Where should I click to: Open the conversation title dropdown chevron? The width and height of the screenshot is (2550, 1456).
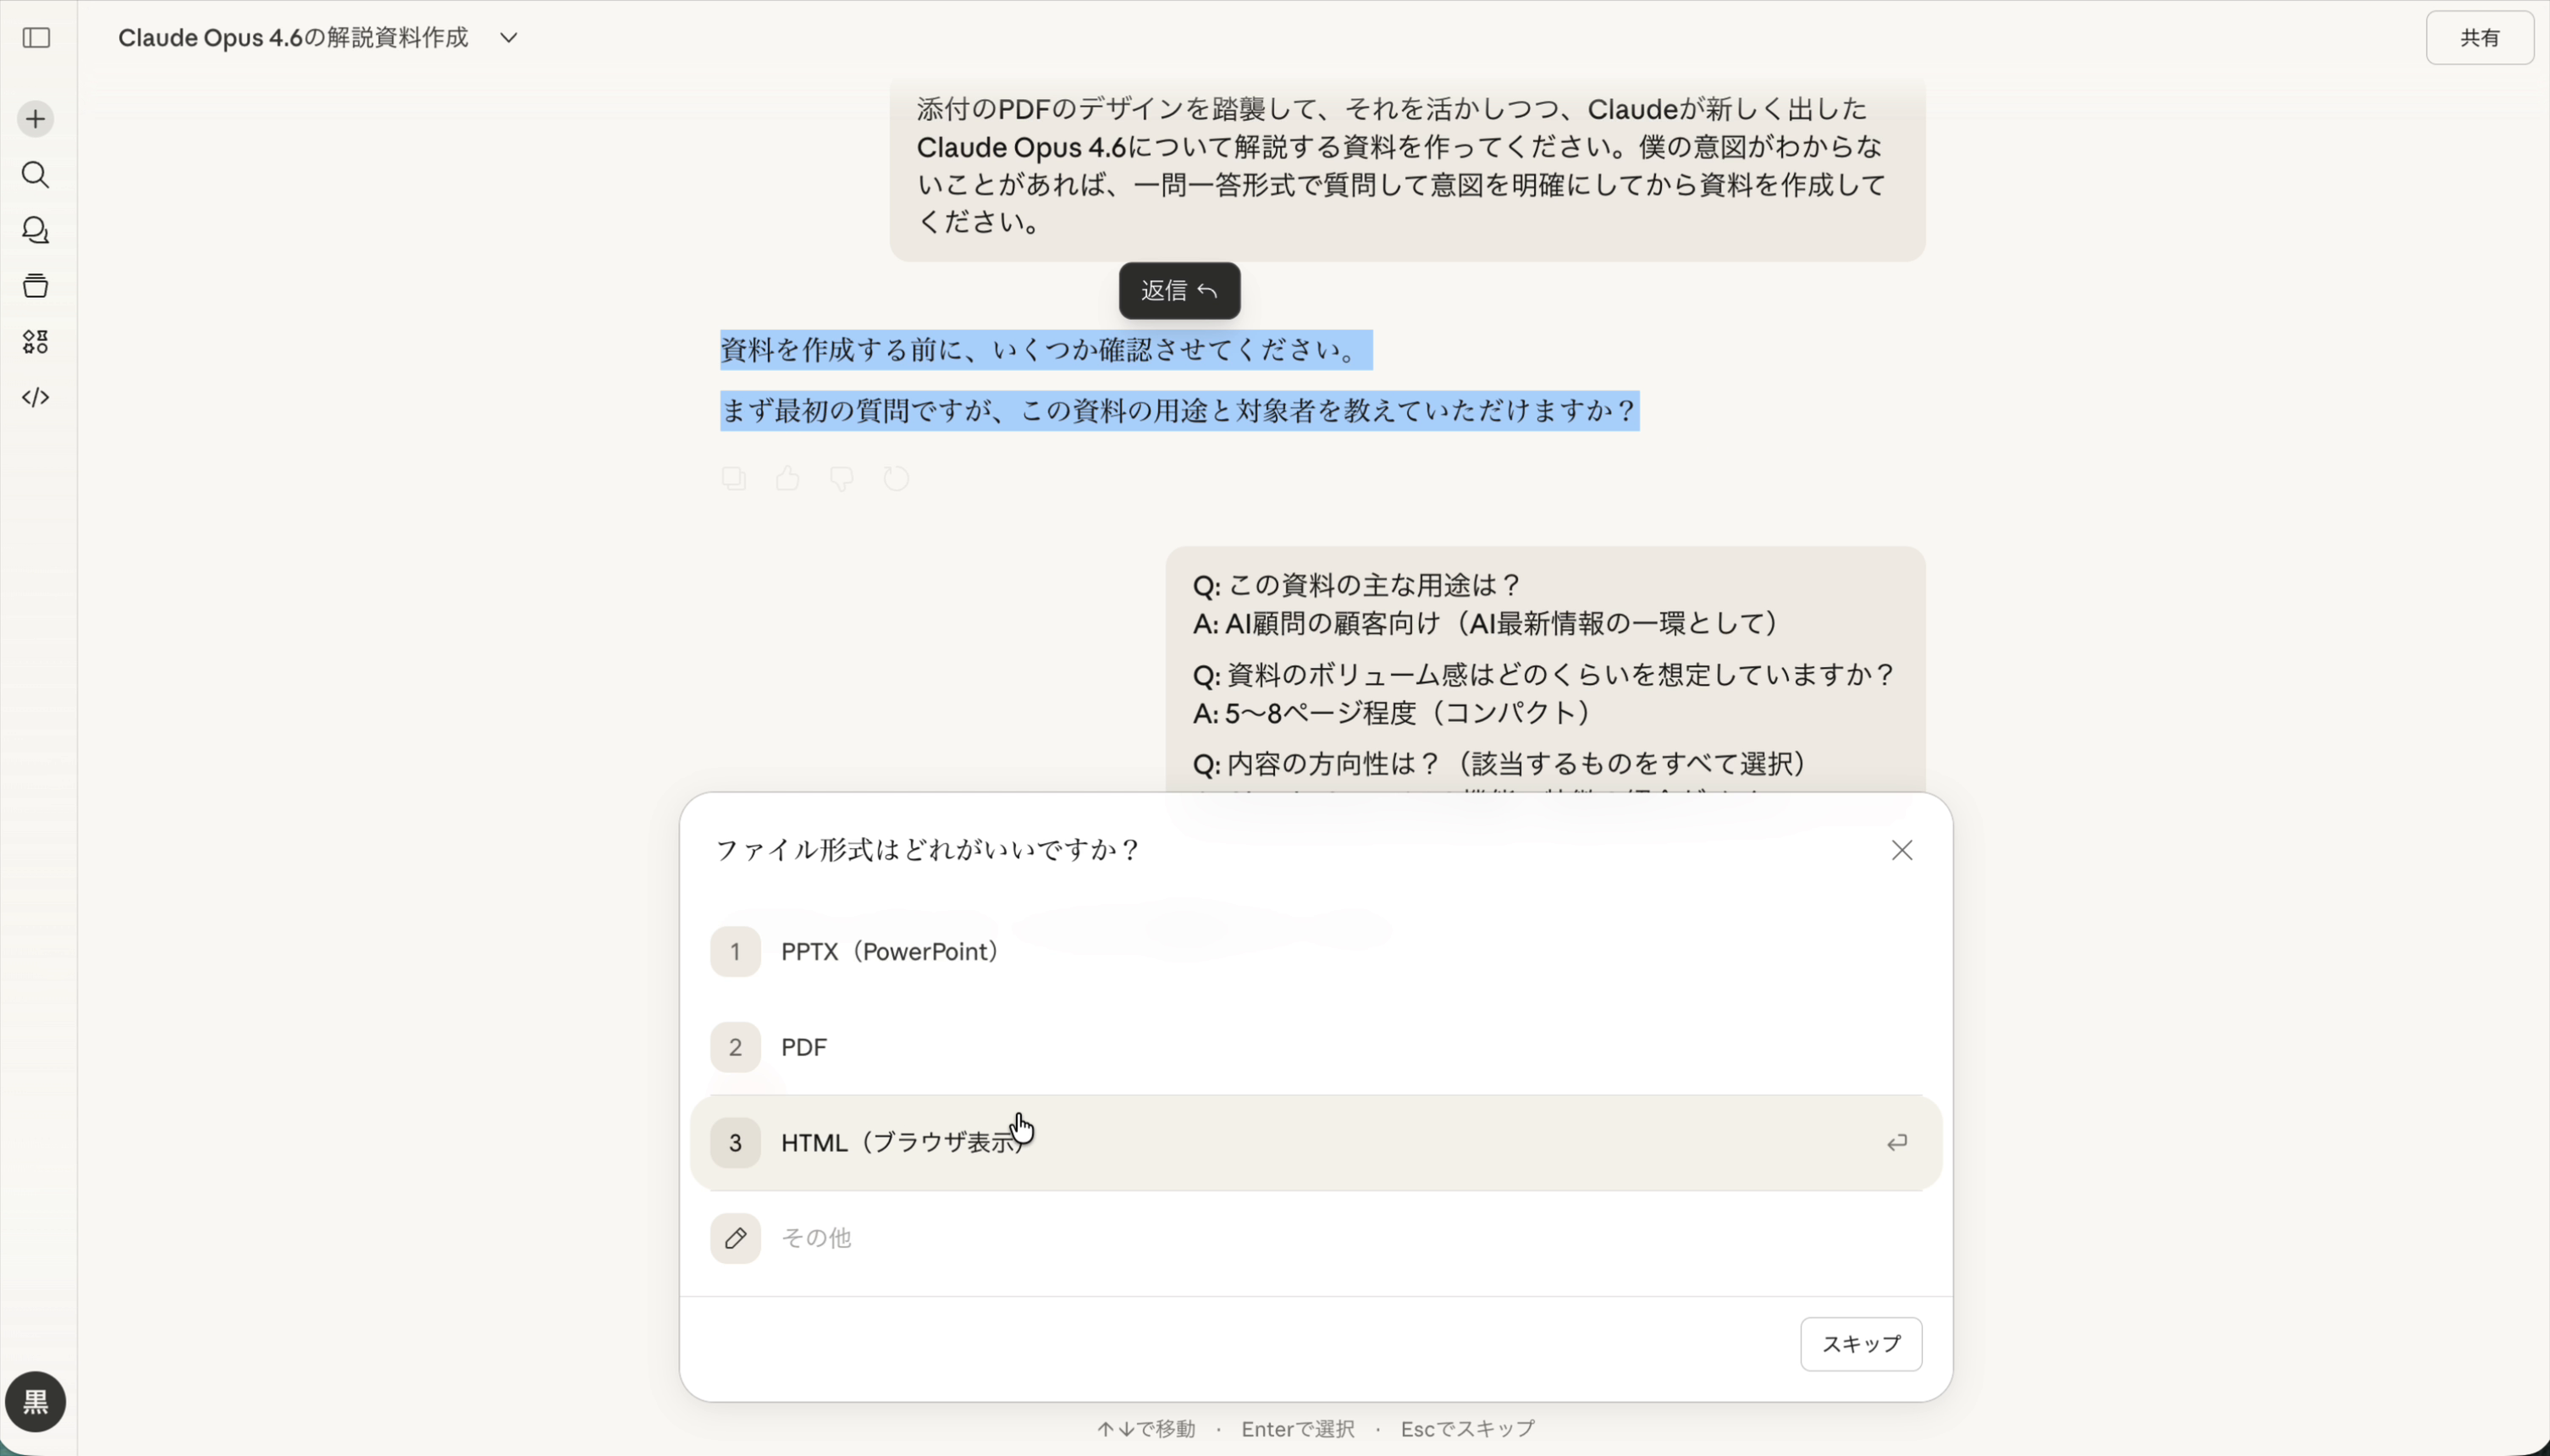point(508,37)
